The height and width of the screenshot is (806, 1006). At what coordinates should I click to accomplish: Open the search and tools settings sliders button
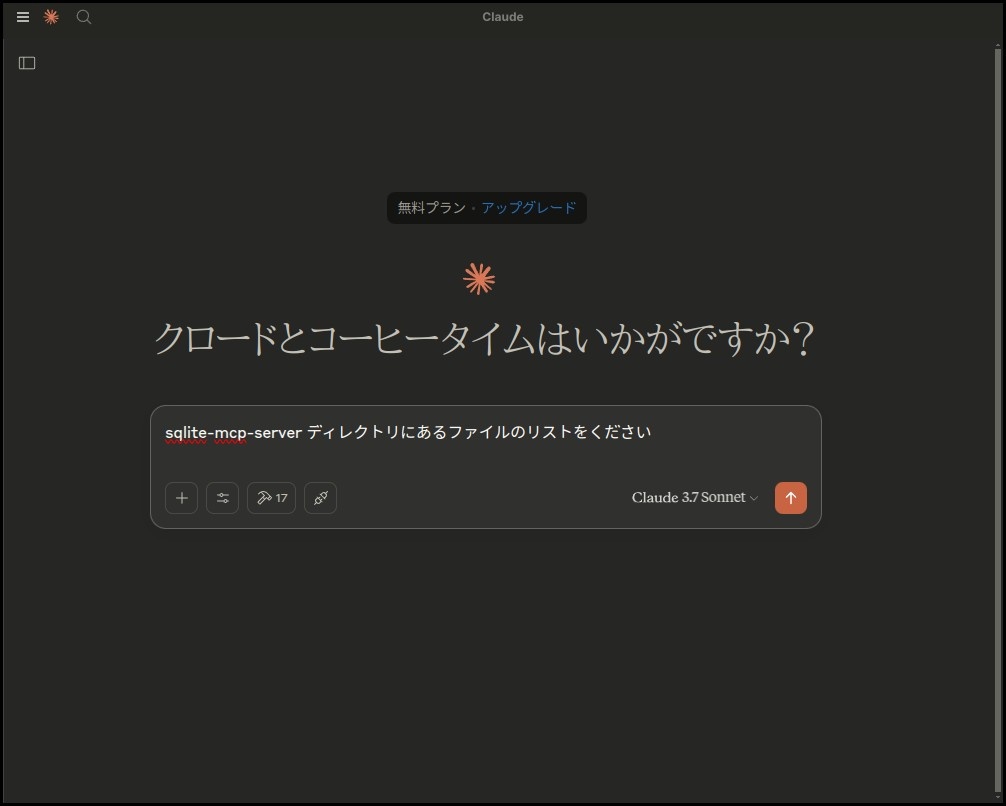223,498
